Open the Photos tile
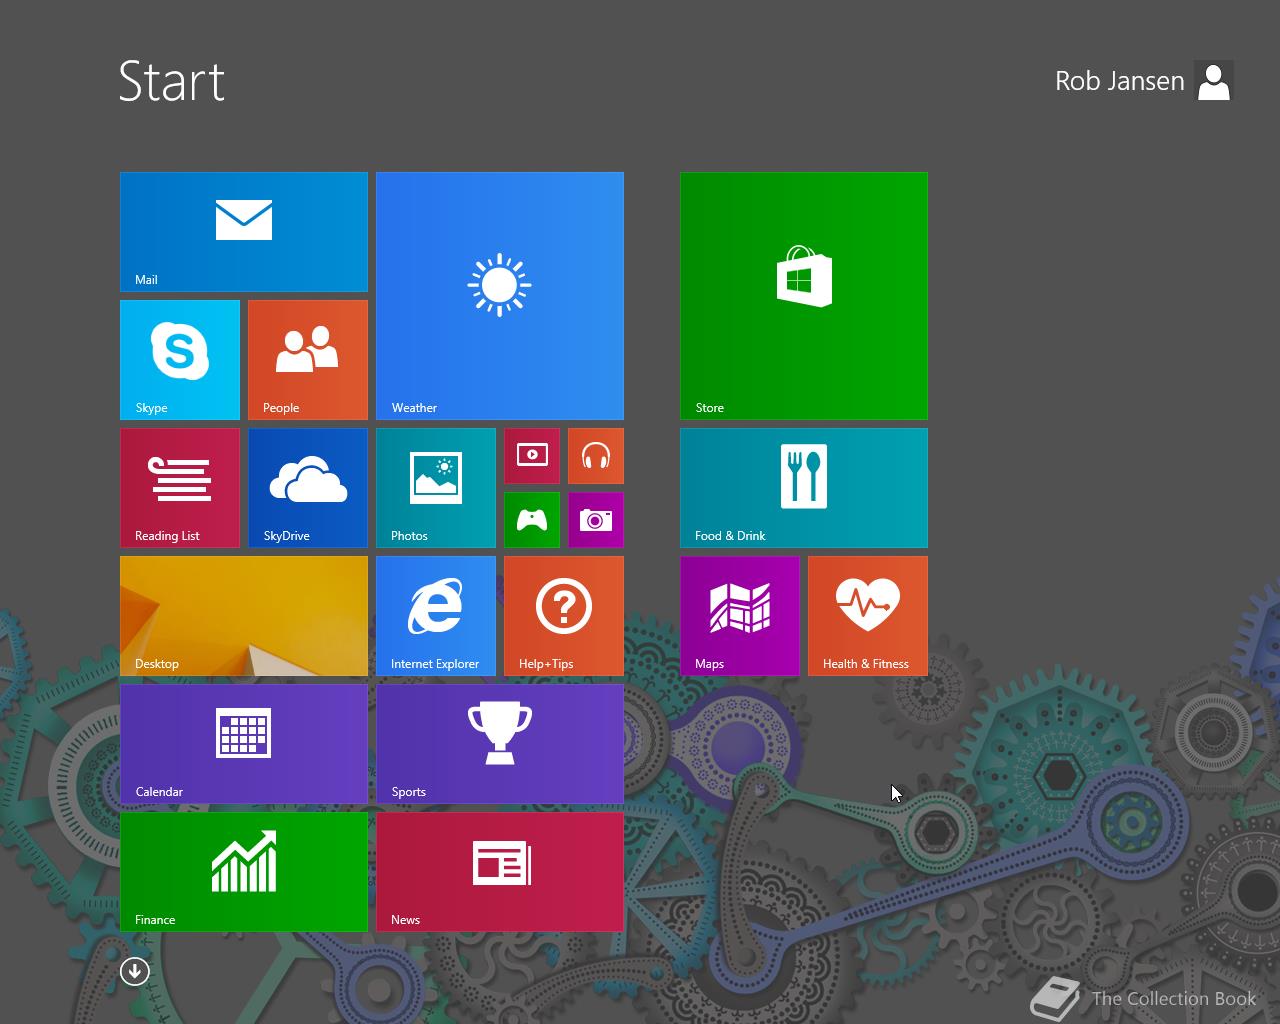The height and width of the screenshot is (1024, 1280). tap(436, 488)
